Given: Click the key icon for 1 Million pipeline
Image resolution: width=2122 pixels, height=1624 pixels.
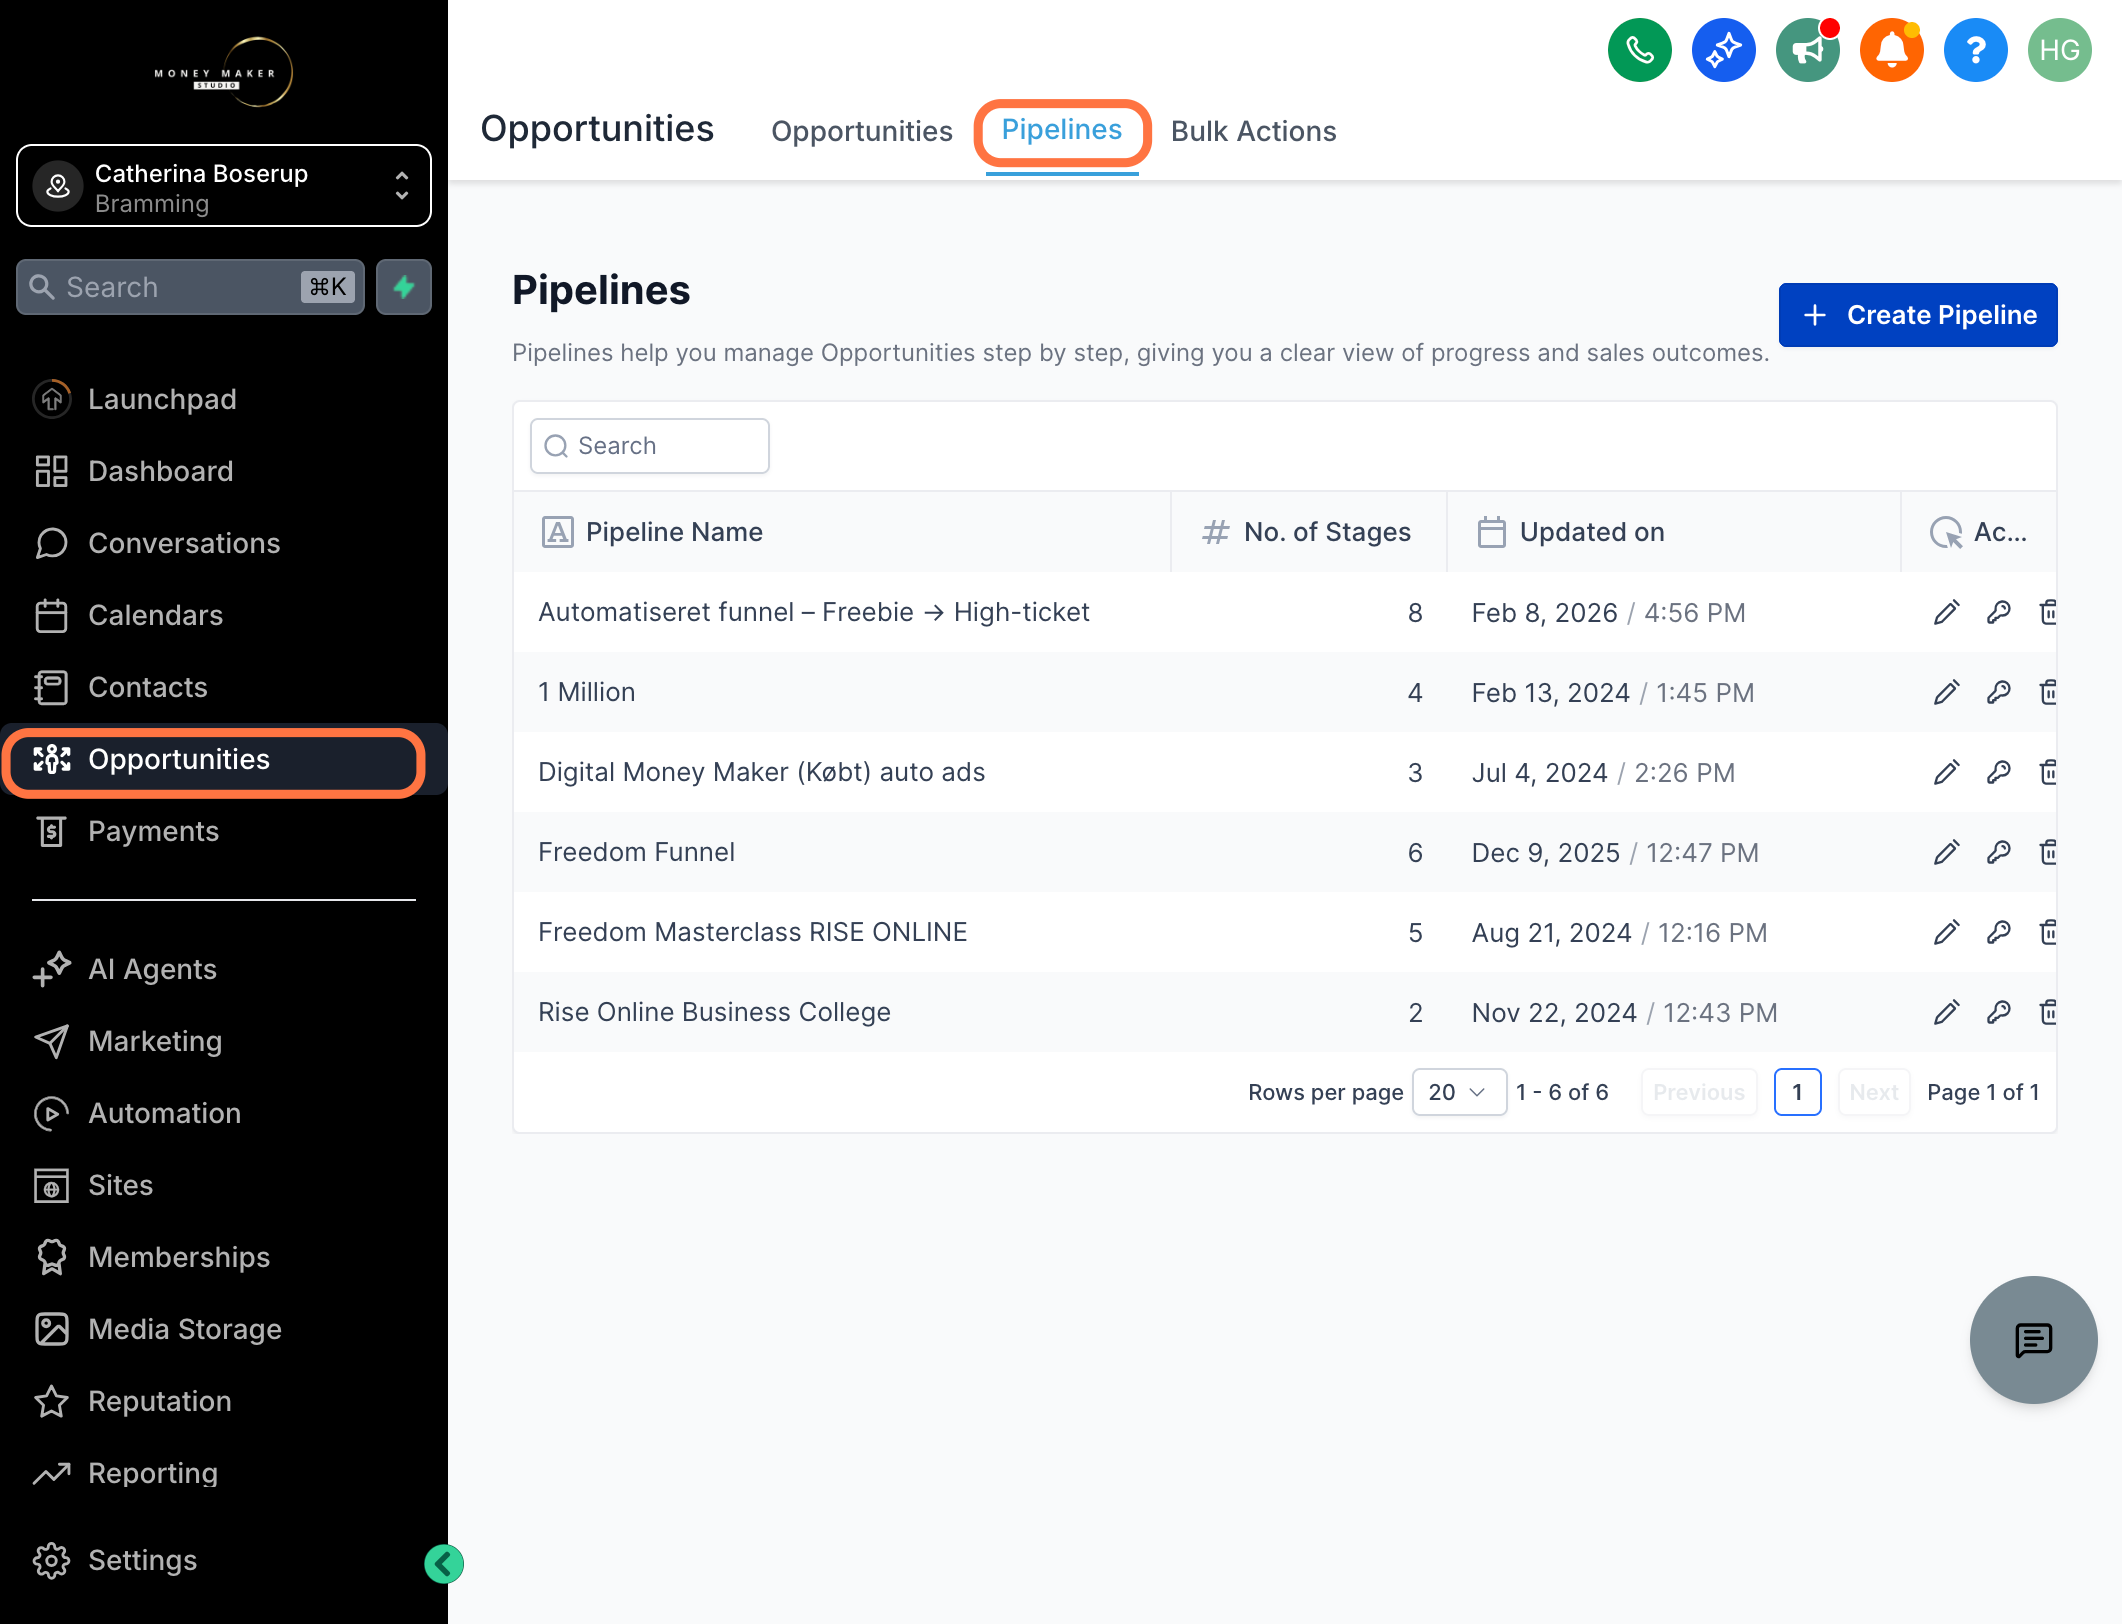Looking at the screenshot, I should (1998, 692).
